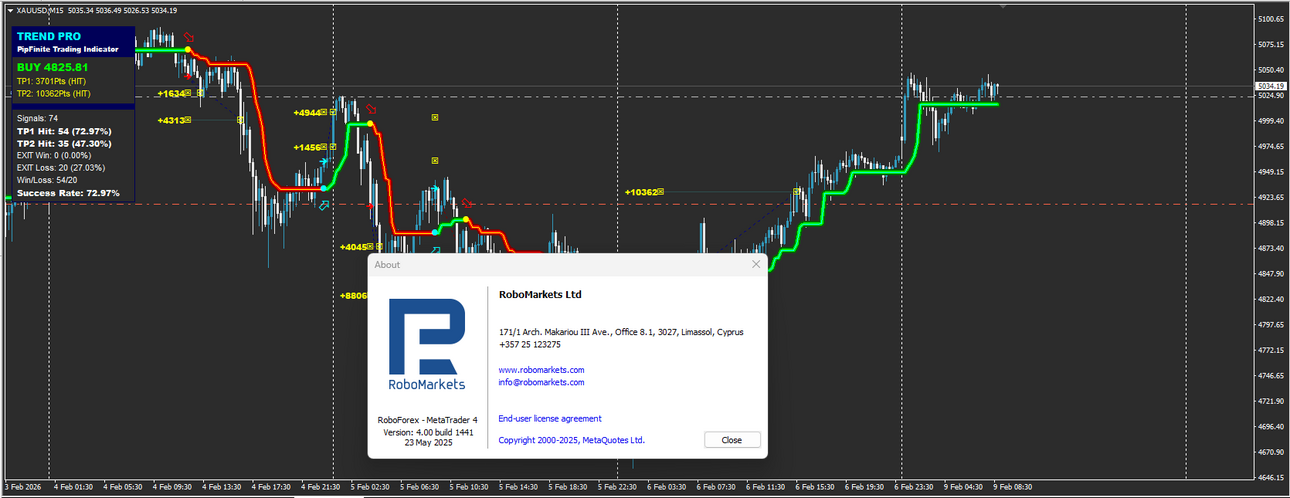Click the +357 25 123275 phone number
Image resolution: width=1290 pixels, height=498 pixels.
[x=529, y=344]
